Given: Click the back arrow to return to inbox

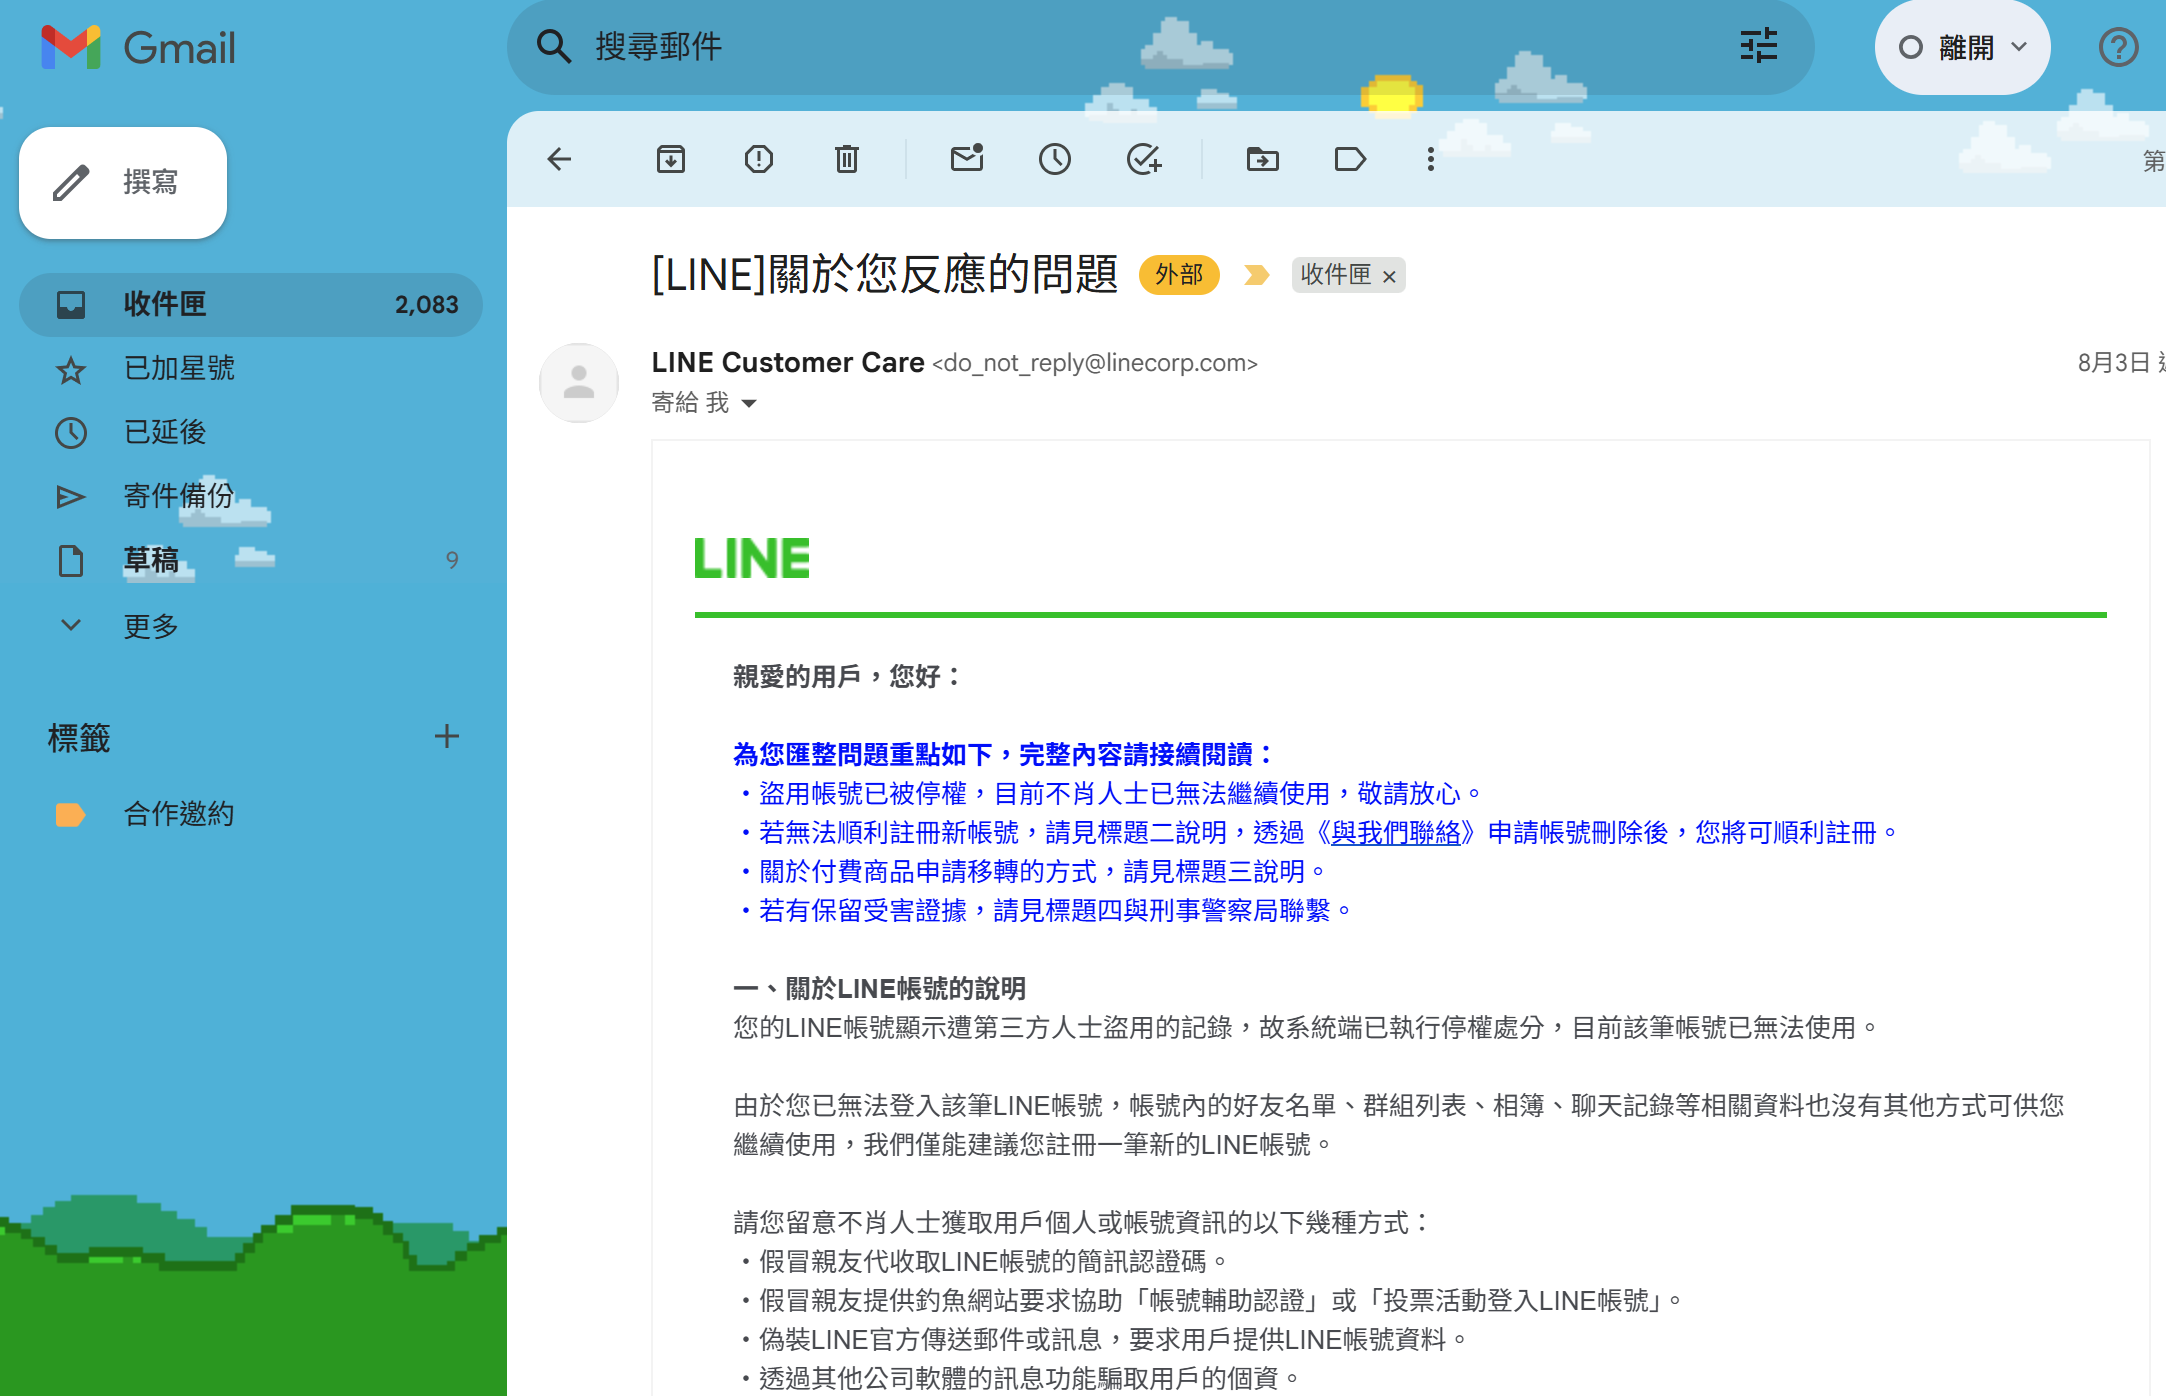Looking at the screenshot, I should point(559,159).
